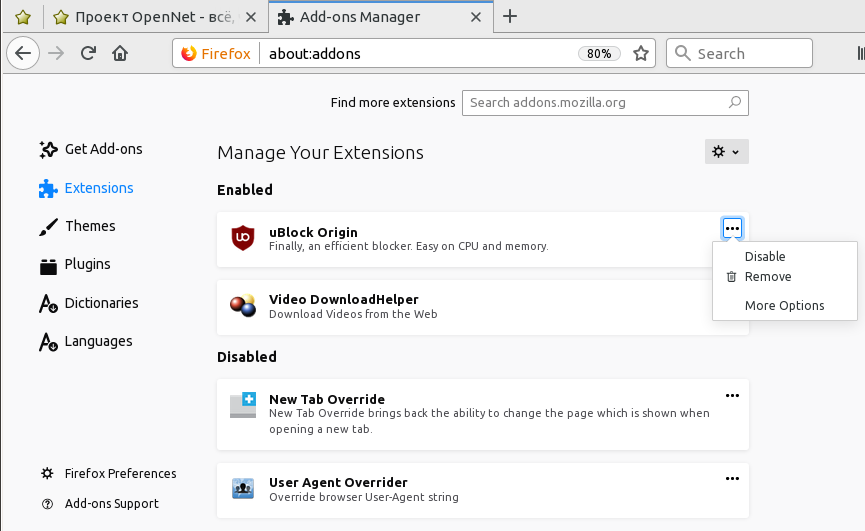The width and height of the screenshot is (865, 531).
Task: Open the gear tools dropdown for extensions
Action: coord(726,152)
